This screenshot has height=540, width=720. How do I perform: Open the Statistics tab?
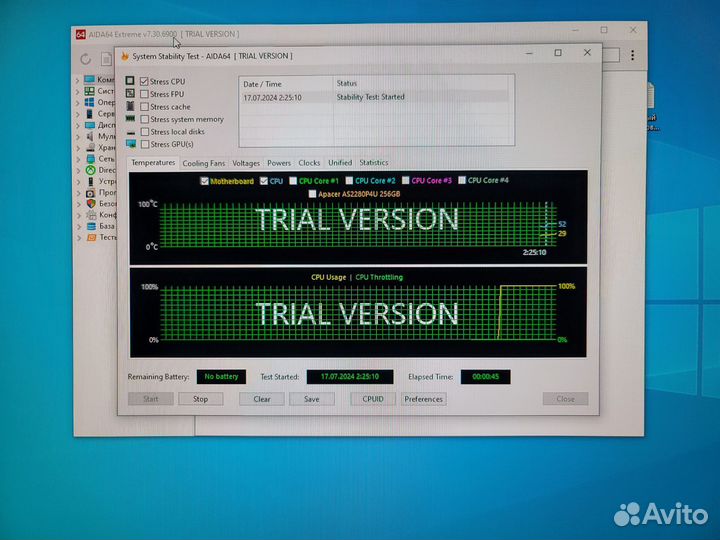pyautogui.click(x=374, y=163)
